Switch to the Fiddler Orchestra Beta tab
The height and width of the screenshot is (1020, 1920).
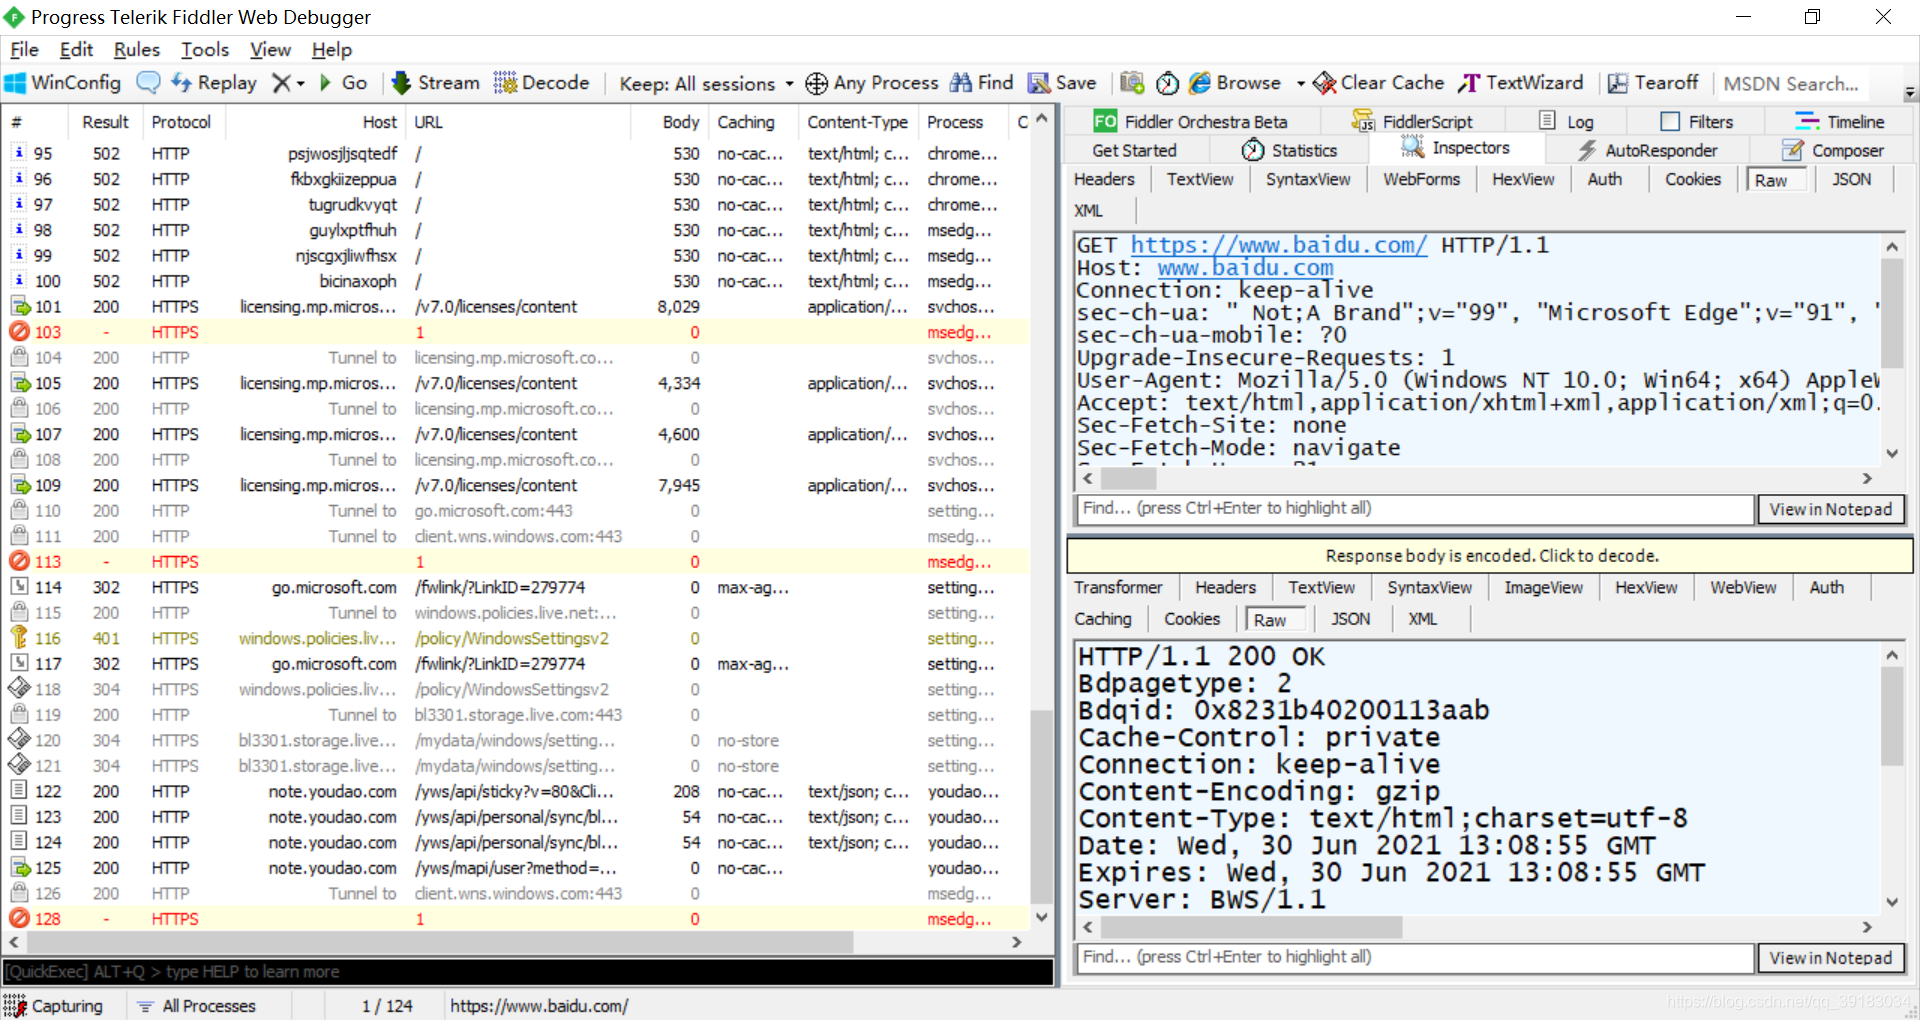(x=1190, y=122)
